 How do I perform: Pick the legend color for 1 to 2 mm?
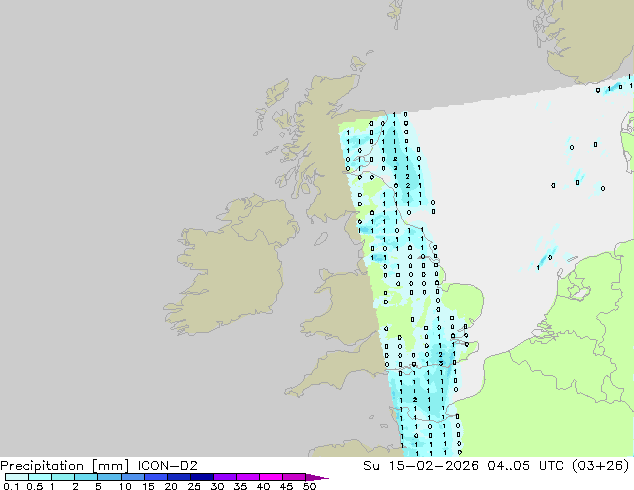click(x=63, y=477)
